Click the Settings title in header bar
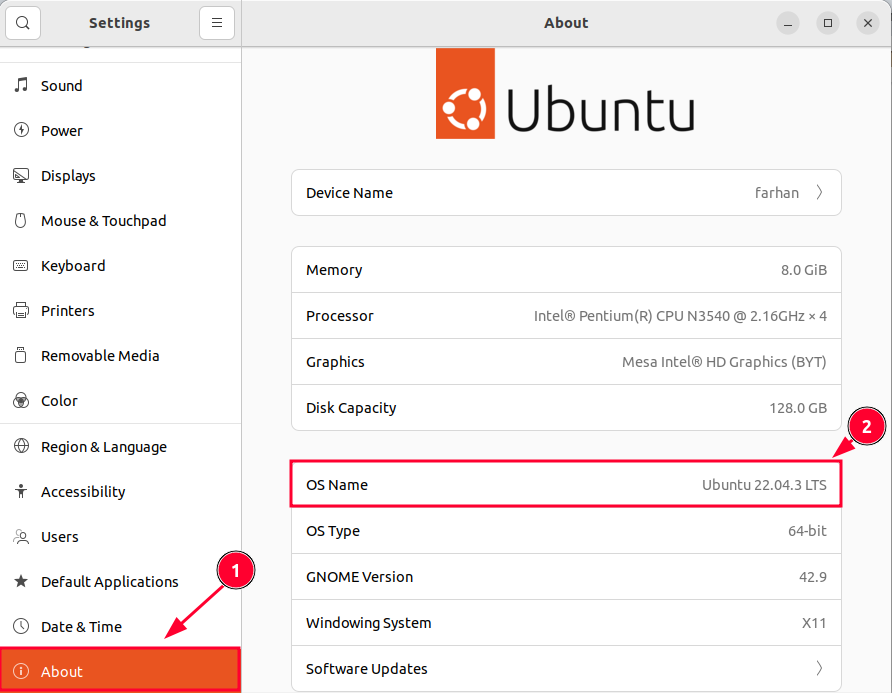 [119, 23]
